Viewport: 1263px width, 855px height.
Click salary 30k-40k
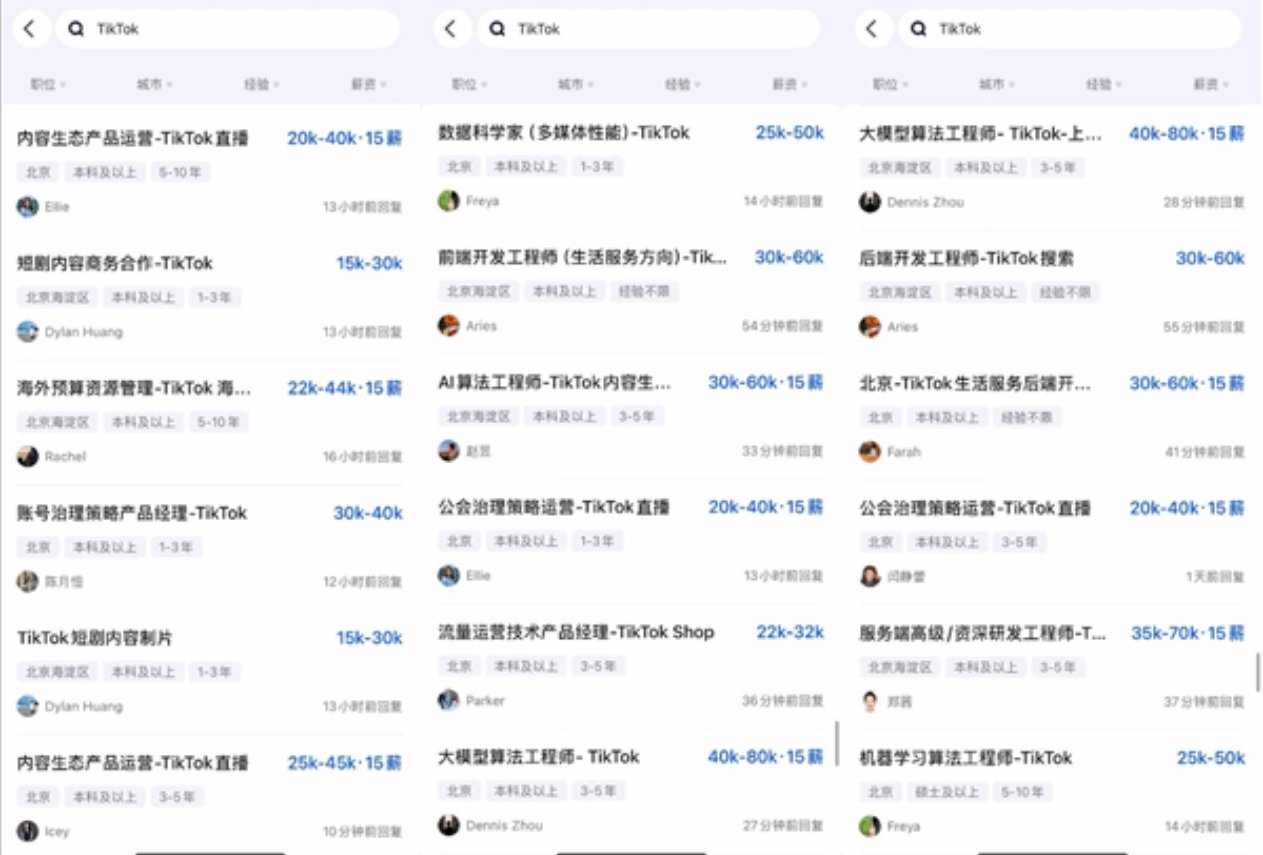(368, 513)
